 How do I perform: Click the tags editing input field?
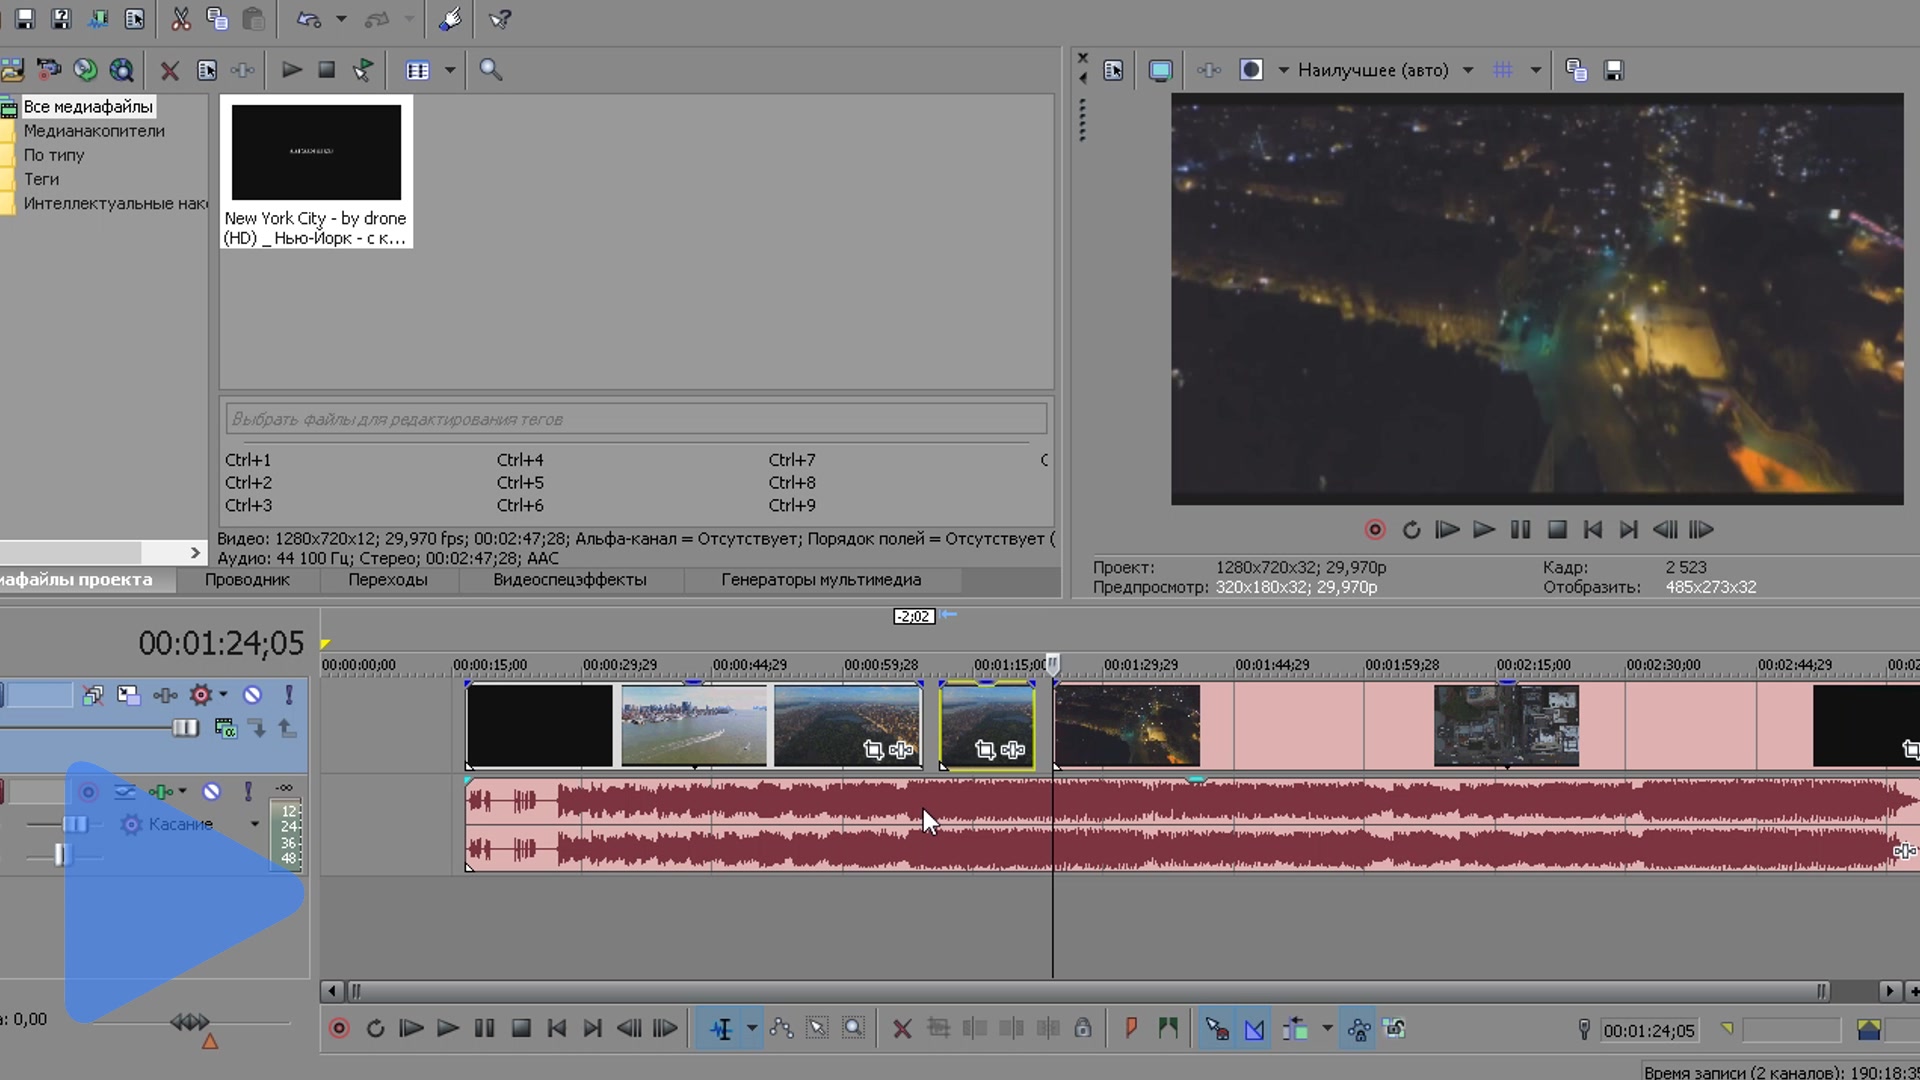[x=636, y=419]
